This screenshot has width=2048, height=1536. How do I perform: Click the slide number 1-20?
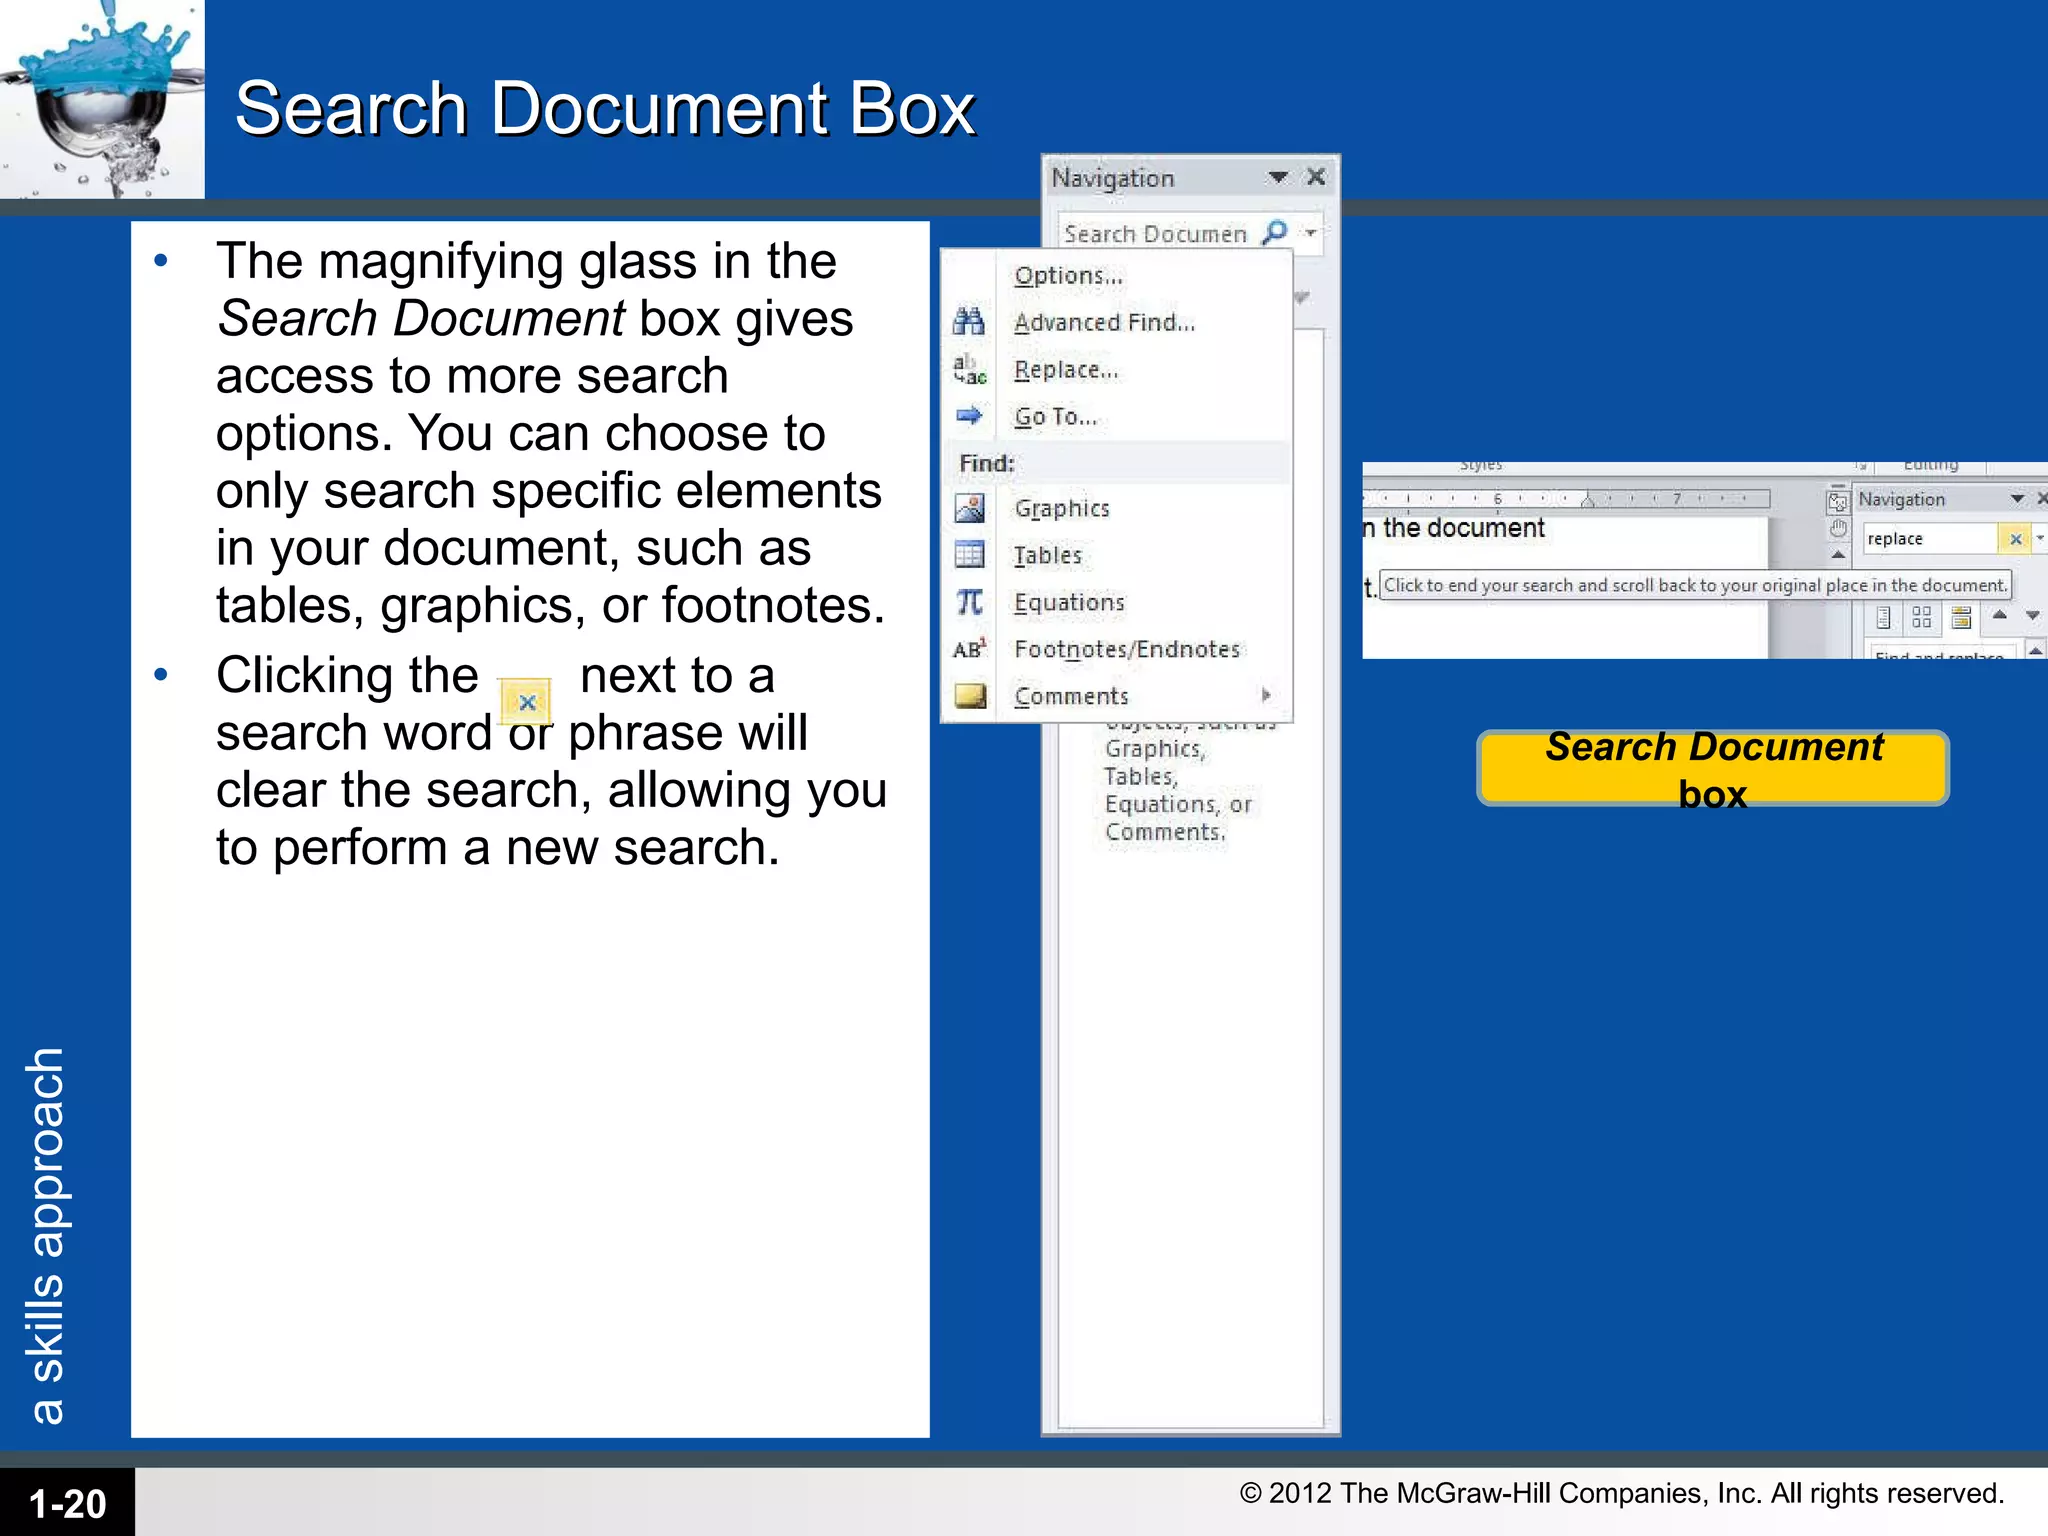[x=67, y=1503]
